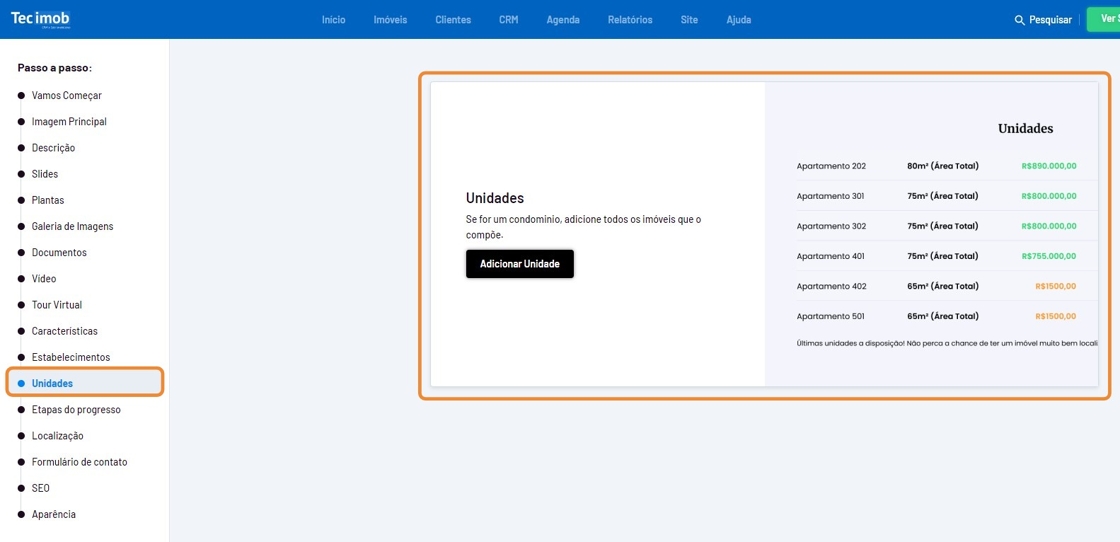Click Ajuda in the top bar
This screenshot has width=1120, height=542.
pos(738,20)
